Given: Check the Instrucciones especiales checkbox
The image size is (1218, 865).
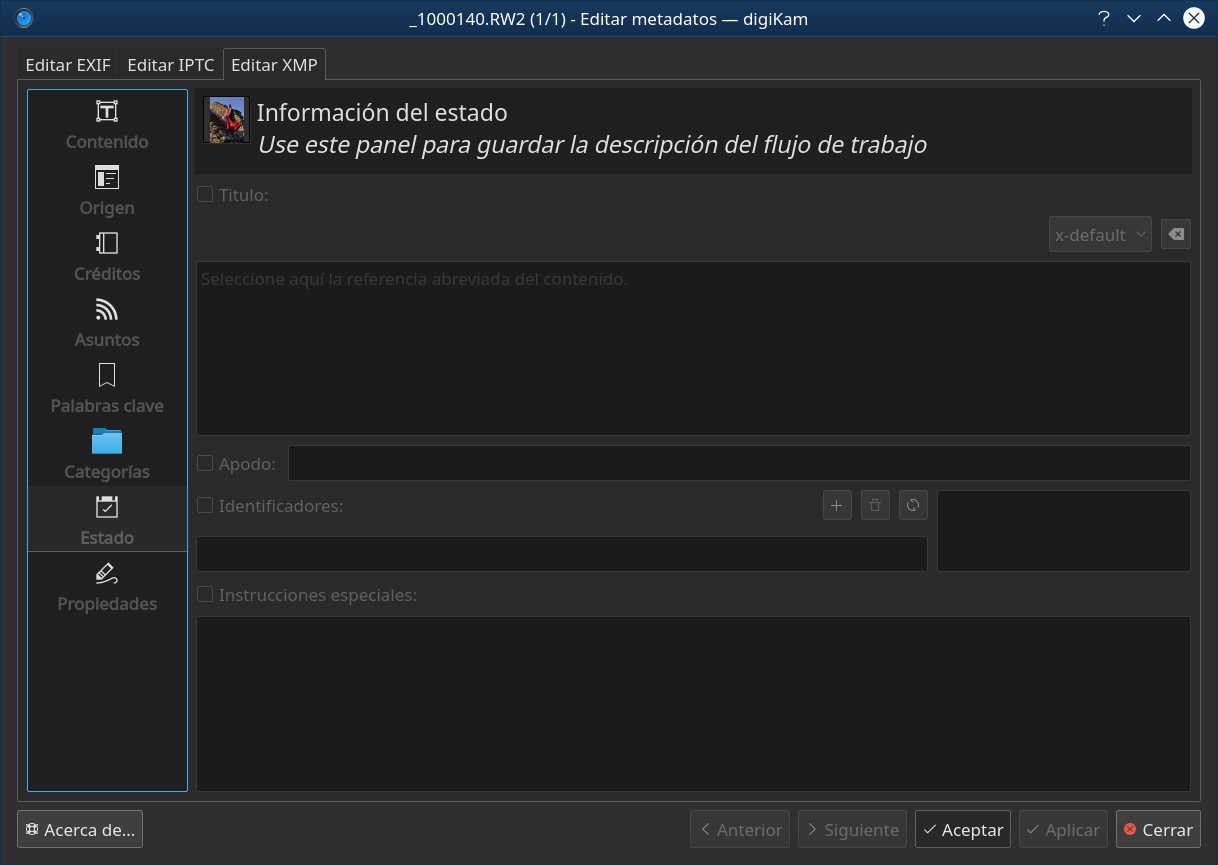Looking at the screenshot, I should click(x=205, y=594).
